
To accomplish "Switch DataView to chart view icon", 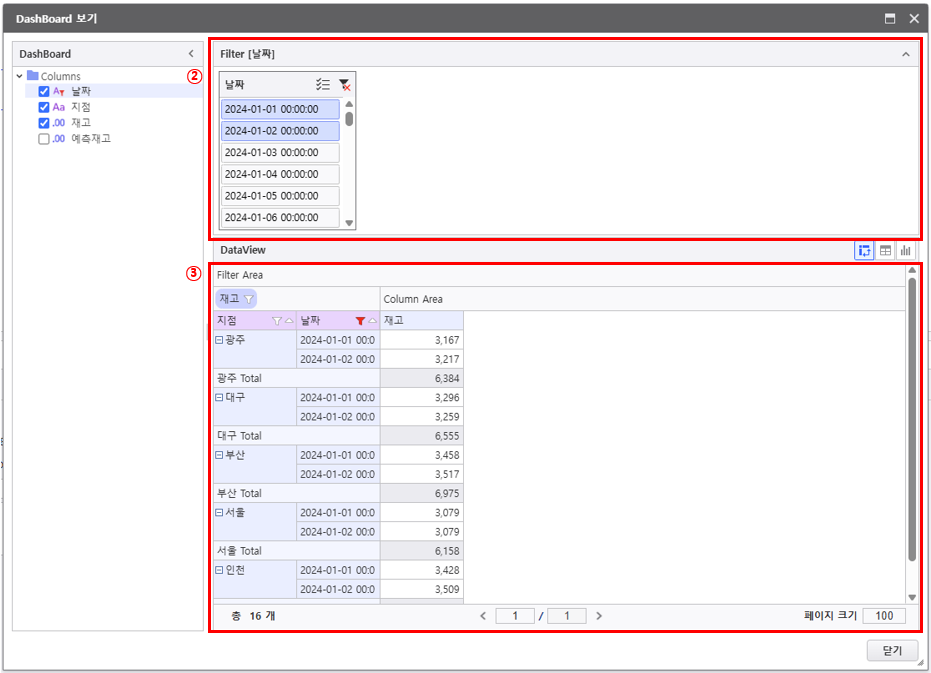I will click(905, 251).
